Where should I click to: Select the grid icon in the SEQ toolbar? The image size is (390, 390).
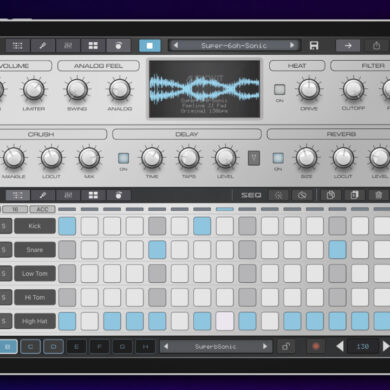pos(17,195)
